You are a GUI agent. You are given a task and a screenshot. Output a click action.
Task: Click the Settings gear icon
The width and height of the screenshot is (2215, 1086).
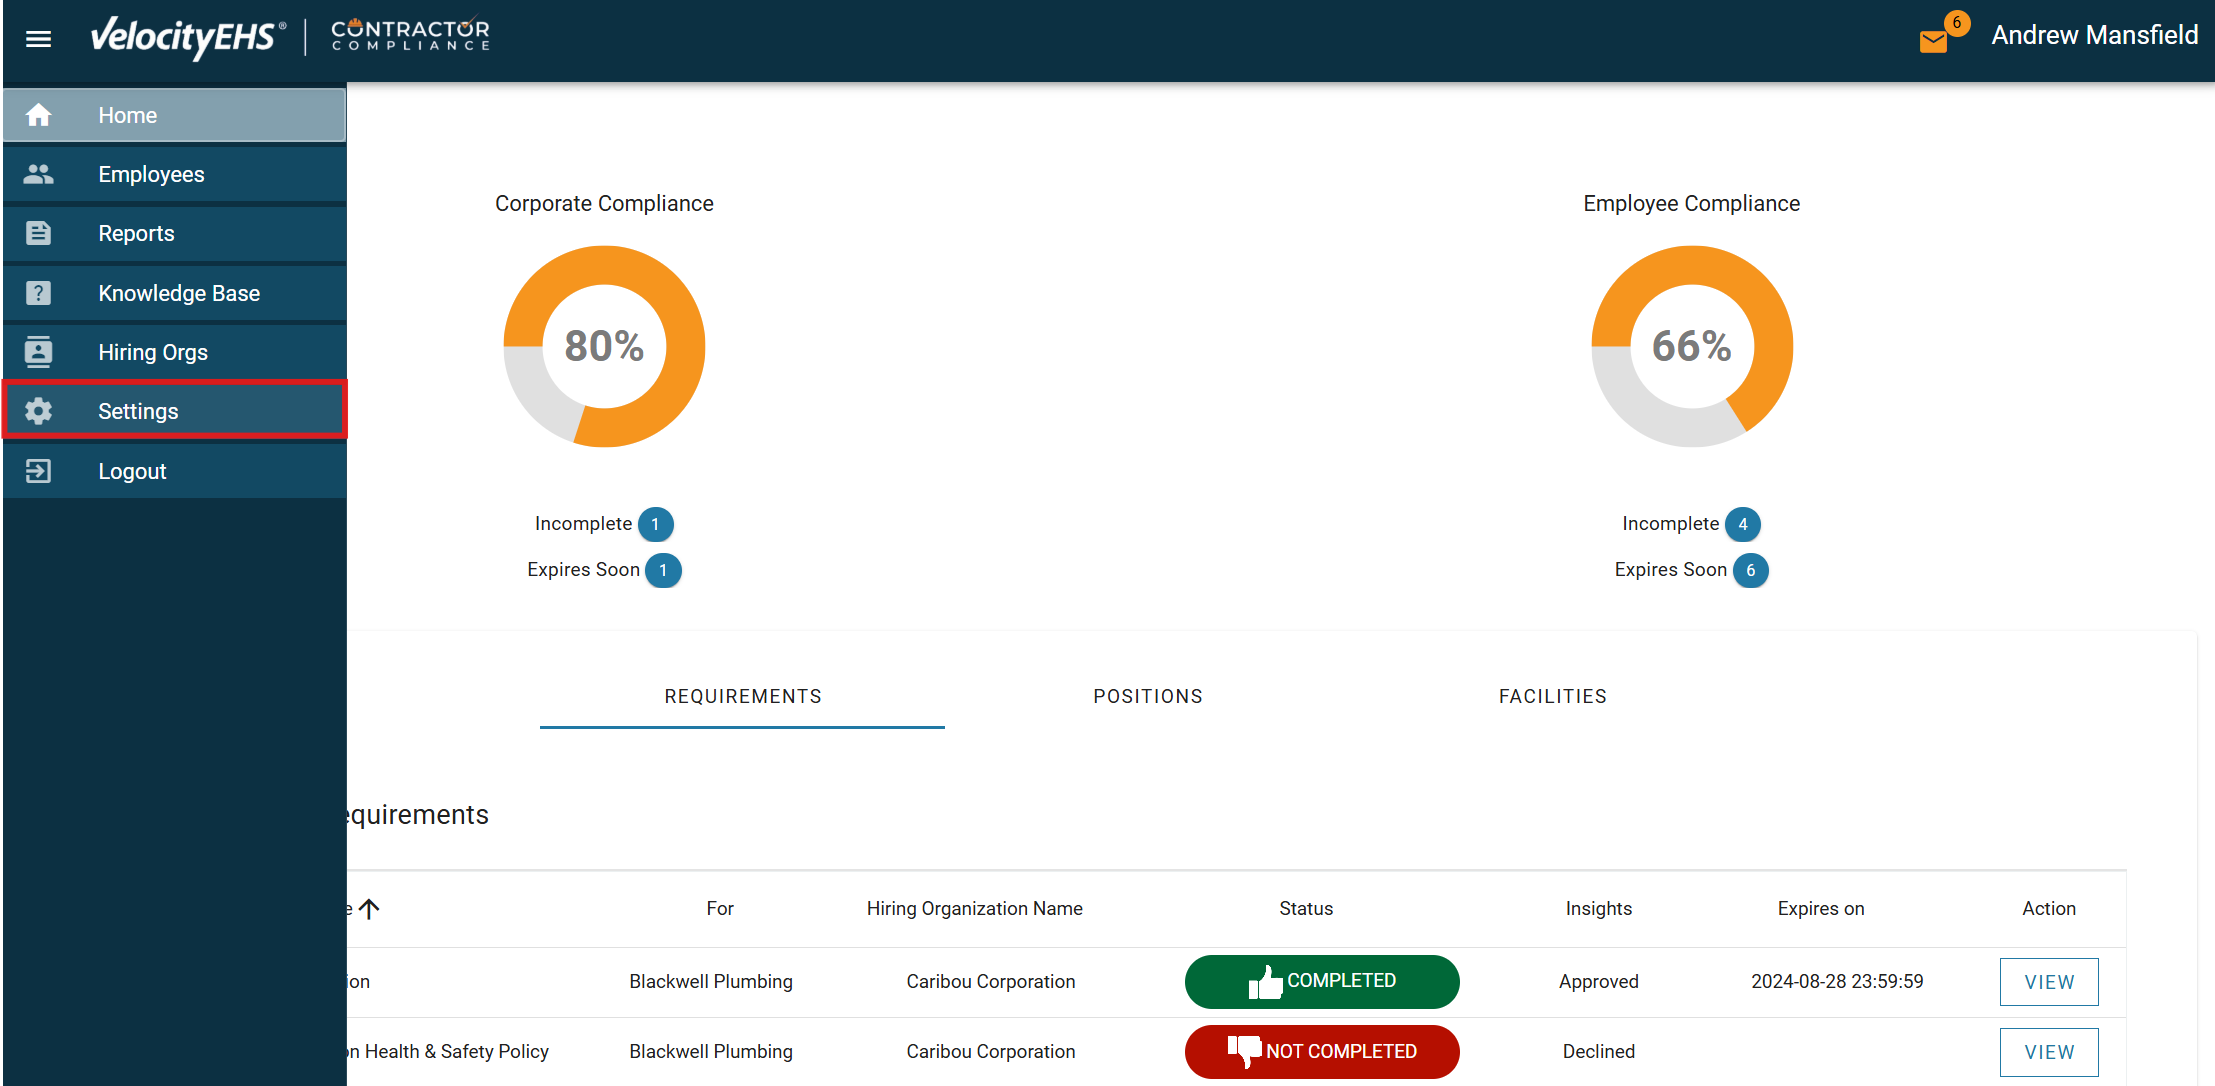pos(38,411)
